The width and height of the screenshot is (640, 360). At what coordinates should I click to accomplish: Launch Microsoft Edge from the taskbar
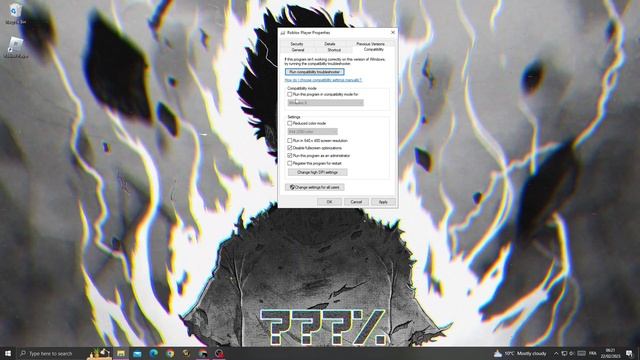(153, 353)
